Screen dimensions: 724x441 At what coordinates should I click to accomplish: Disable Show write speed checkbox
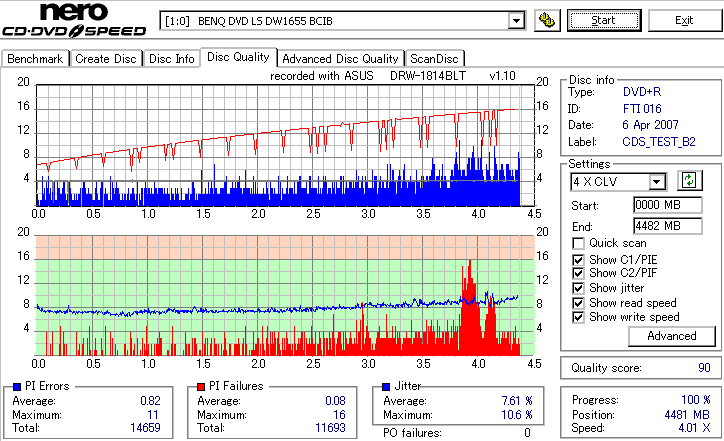(x=578, y=317)
